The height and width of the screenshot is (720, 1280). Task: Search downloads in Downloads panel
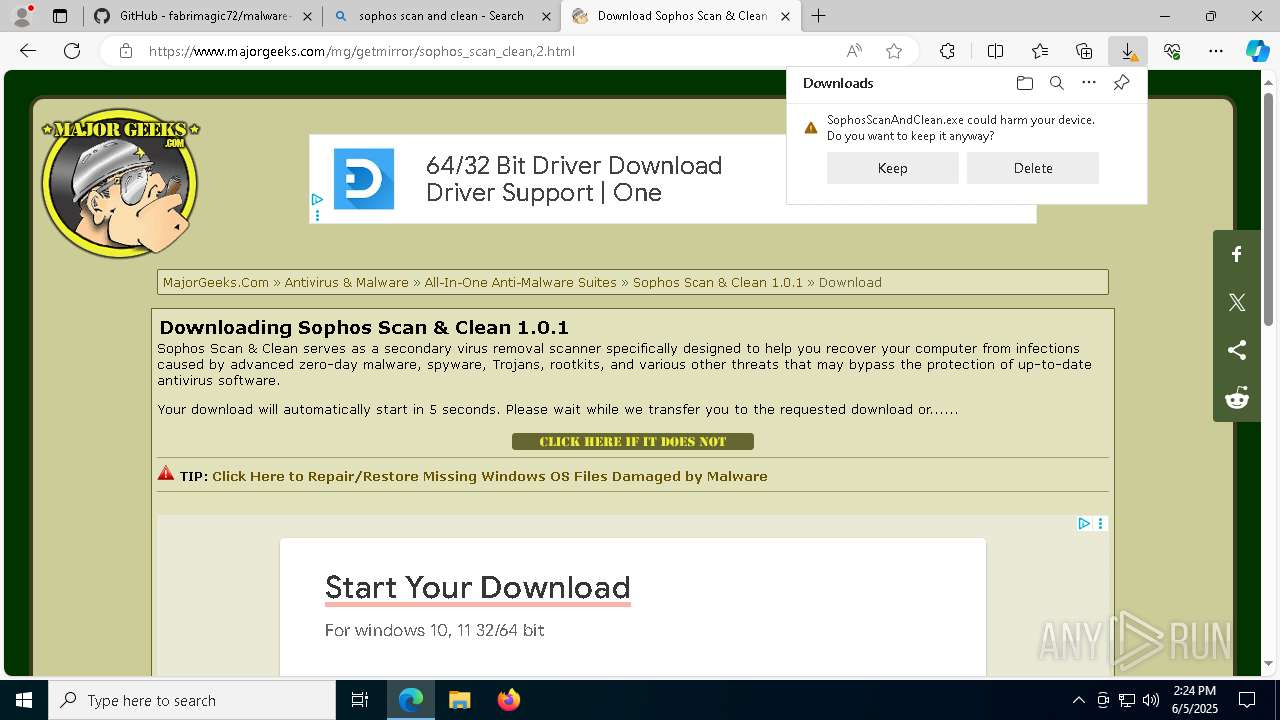[1056, 83]
